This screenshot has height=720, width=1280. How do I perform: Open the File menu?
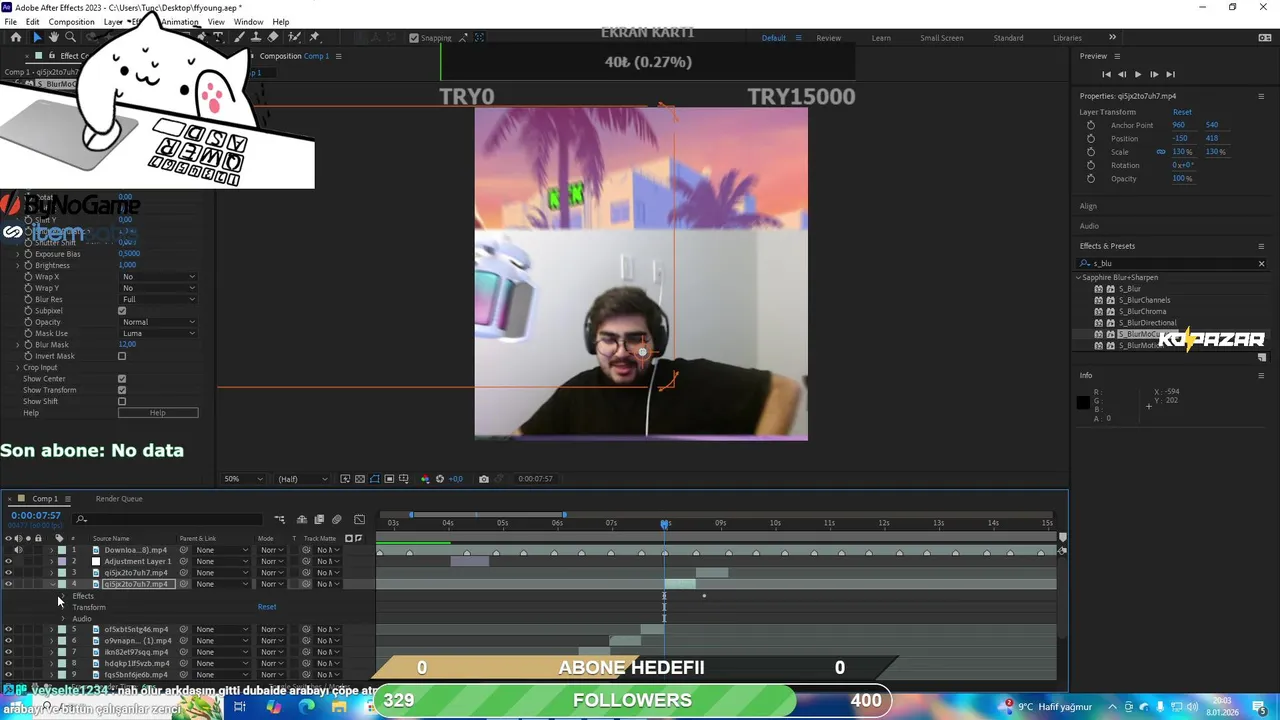tap(10, 22)
